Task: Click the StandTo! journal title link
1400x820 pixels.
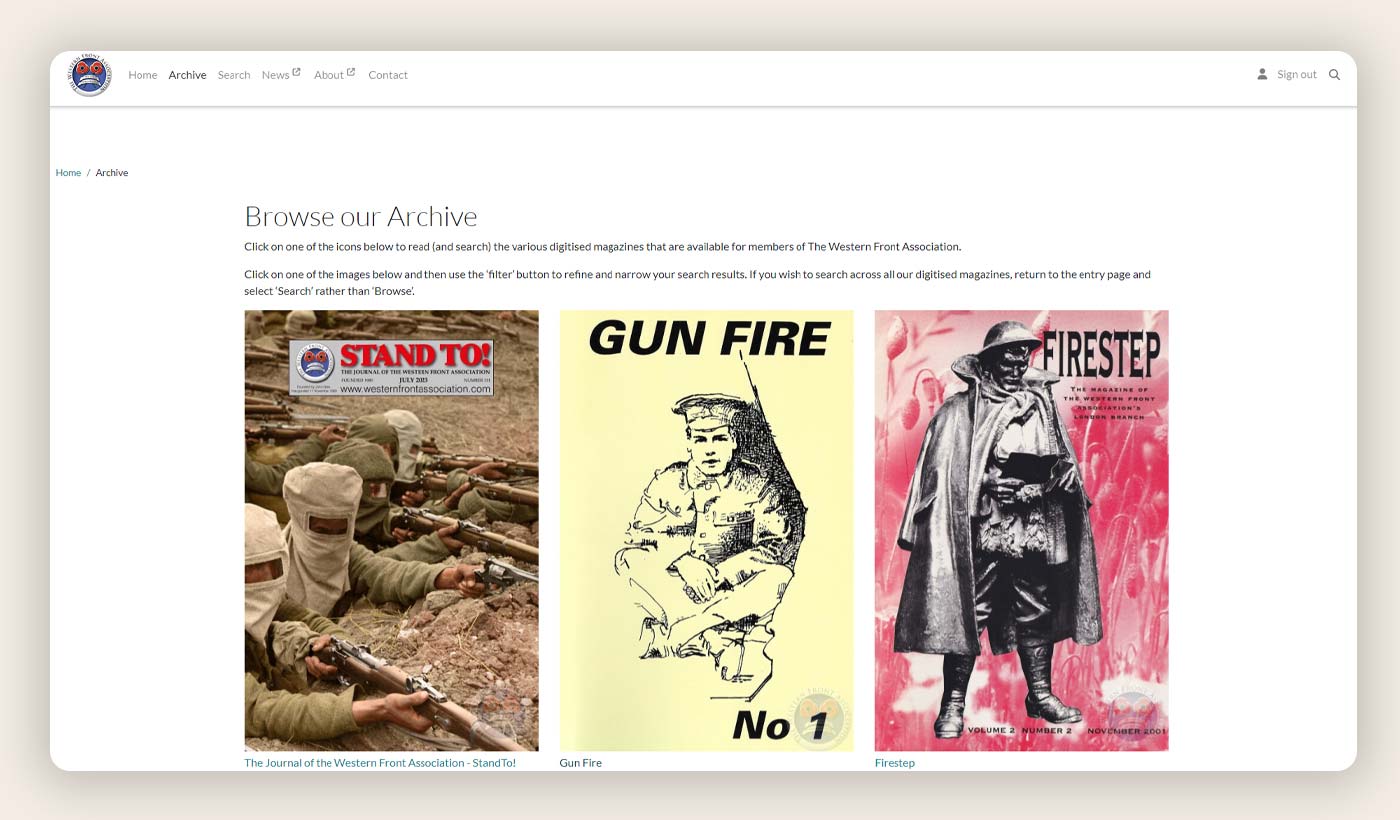Action: [380, 763]
